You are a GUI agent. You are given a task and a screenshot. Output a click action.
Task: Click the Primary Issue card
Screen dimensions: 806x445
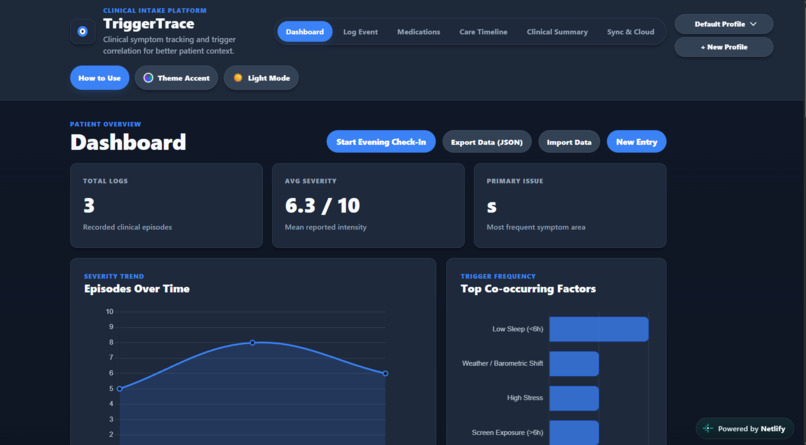tap(570, 206)
